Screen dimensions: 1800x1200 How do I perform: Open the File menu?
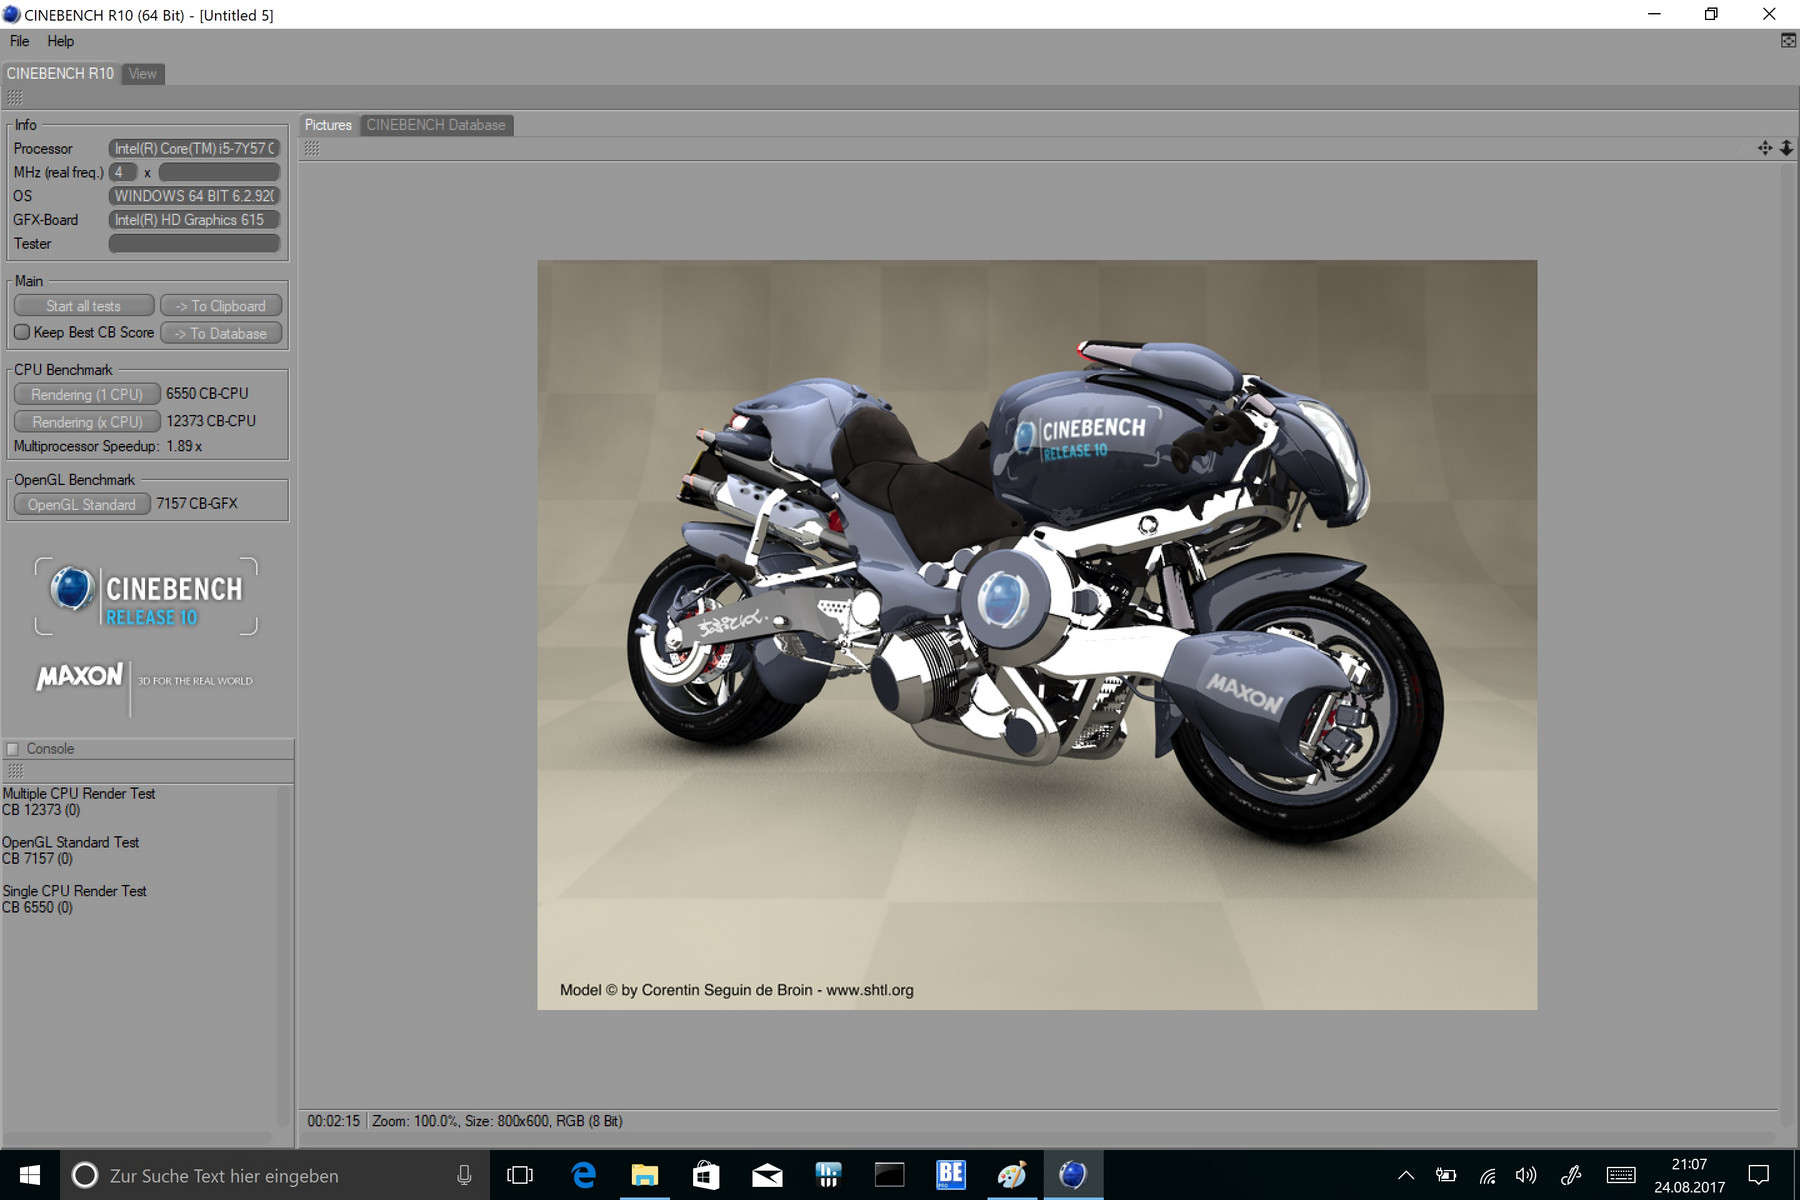pyautogui.click(x=20, y=41)
